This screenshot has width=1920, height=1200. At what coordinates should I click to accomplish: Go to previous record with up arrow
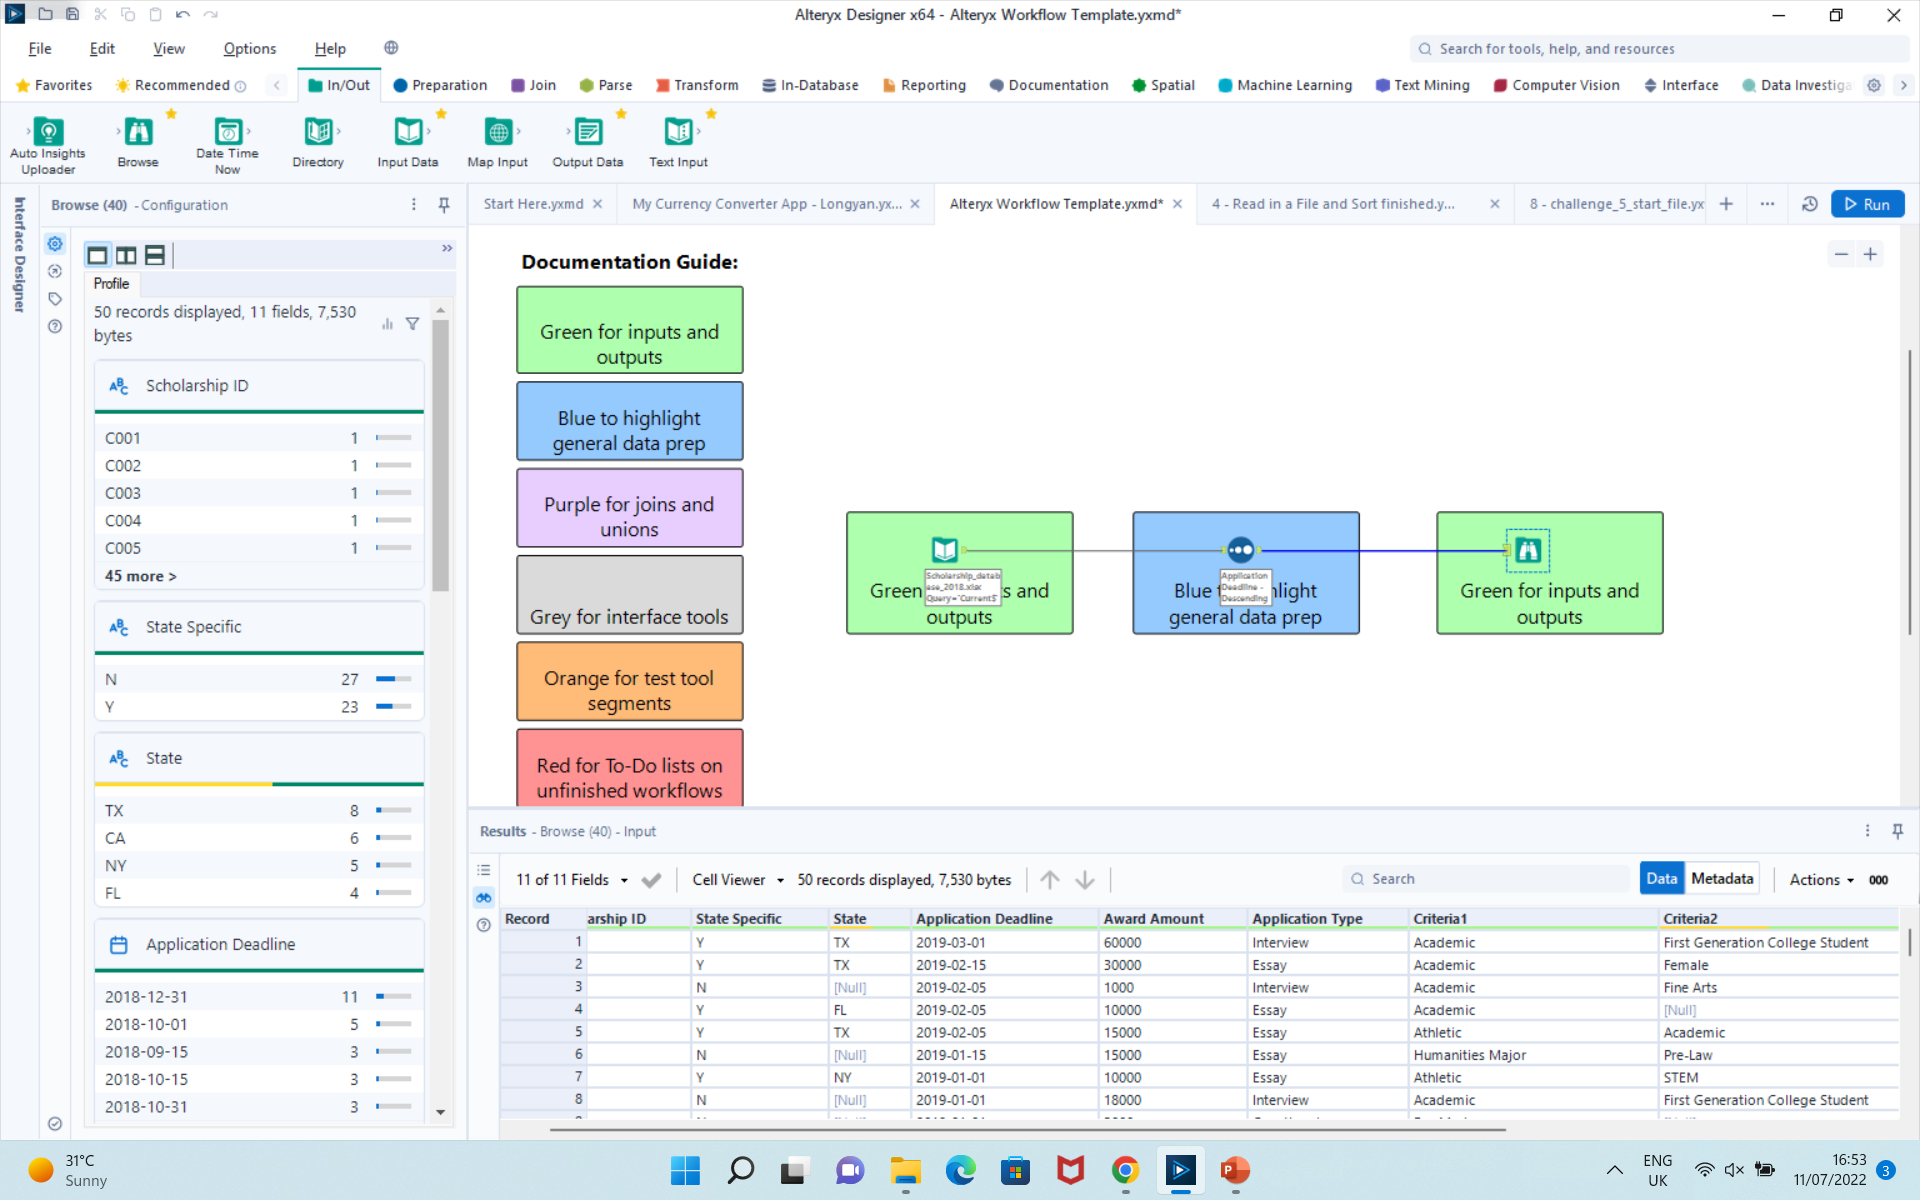click(1049, 880)
